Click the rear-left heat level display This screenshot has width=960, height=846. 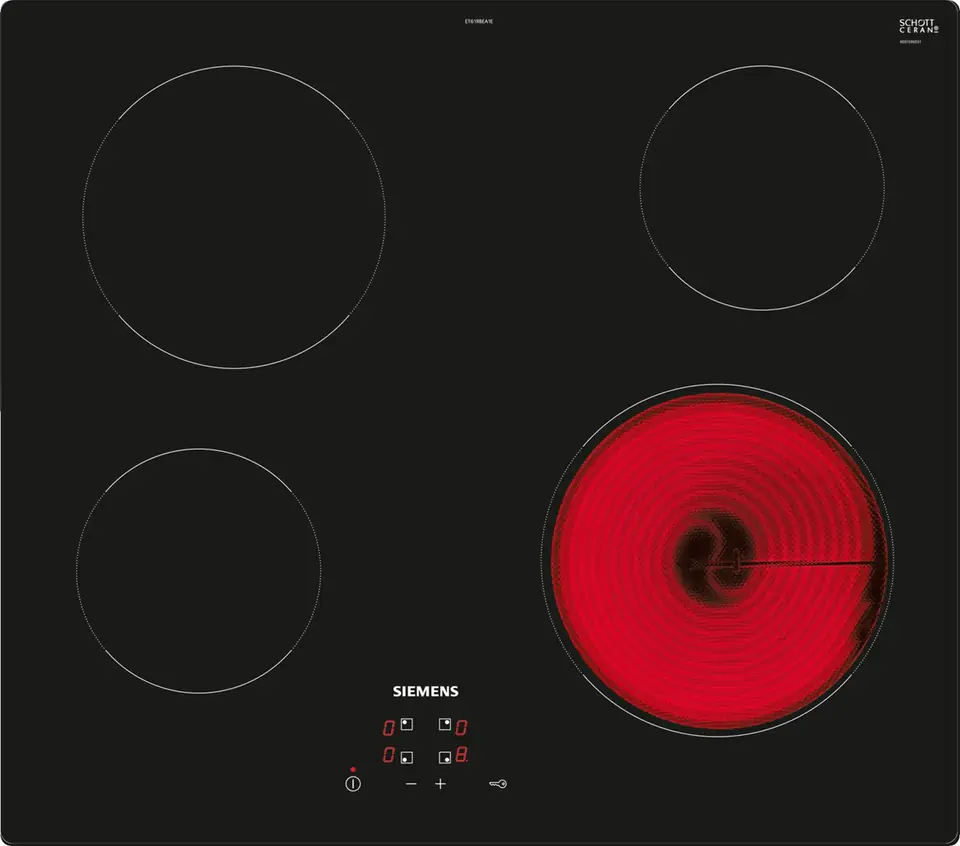[388, 727]
